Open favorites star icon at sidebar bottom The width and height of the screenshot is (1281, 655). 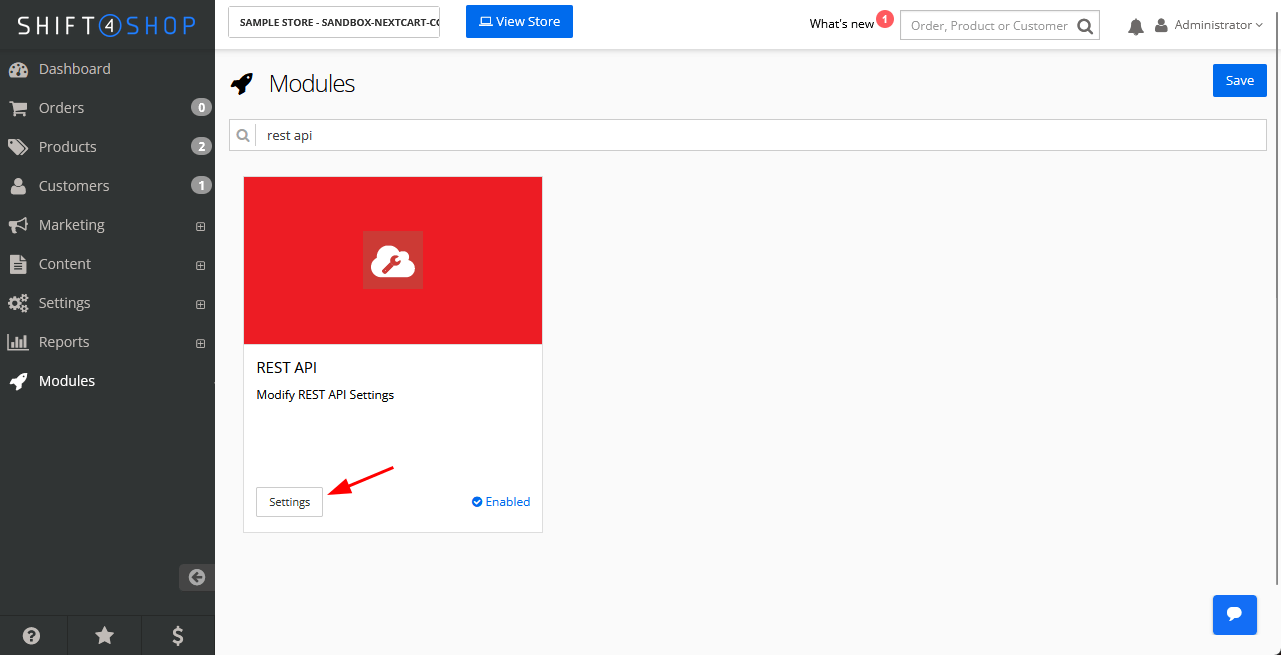(104, 635)
